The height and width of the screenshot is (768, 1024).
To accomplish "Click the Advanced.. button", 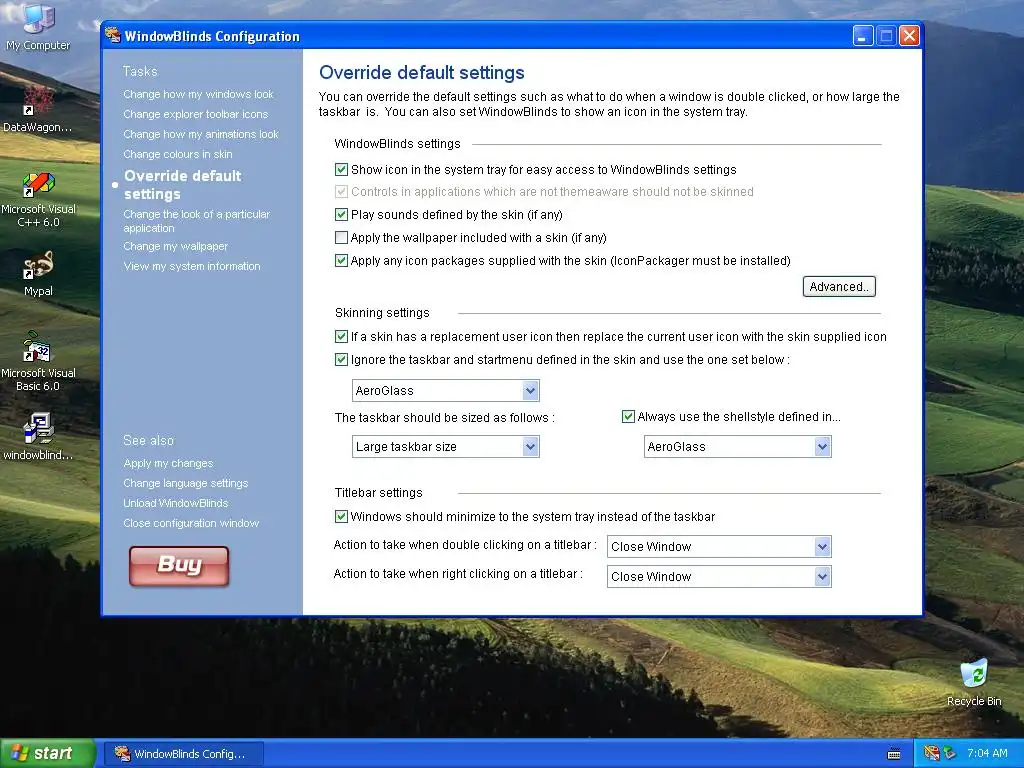I will click(839, 287).
